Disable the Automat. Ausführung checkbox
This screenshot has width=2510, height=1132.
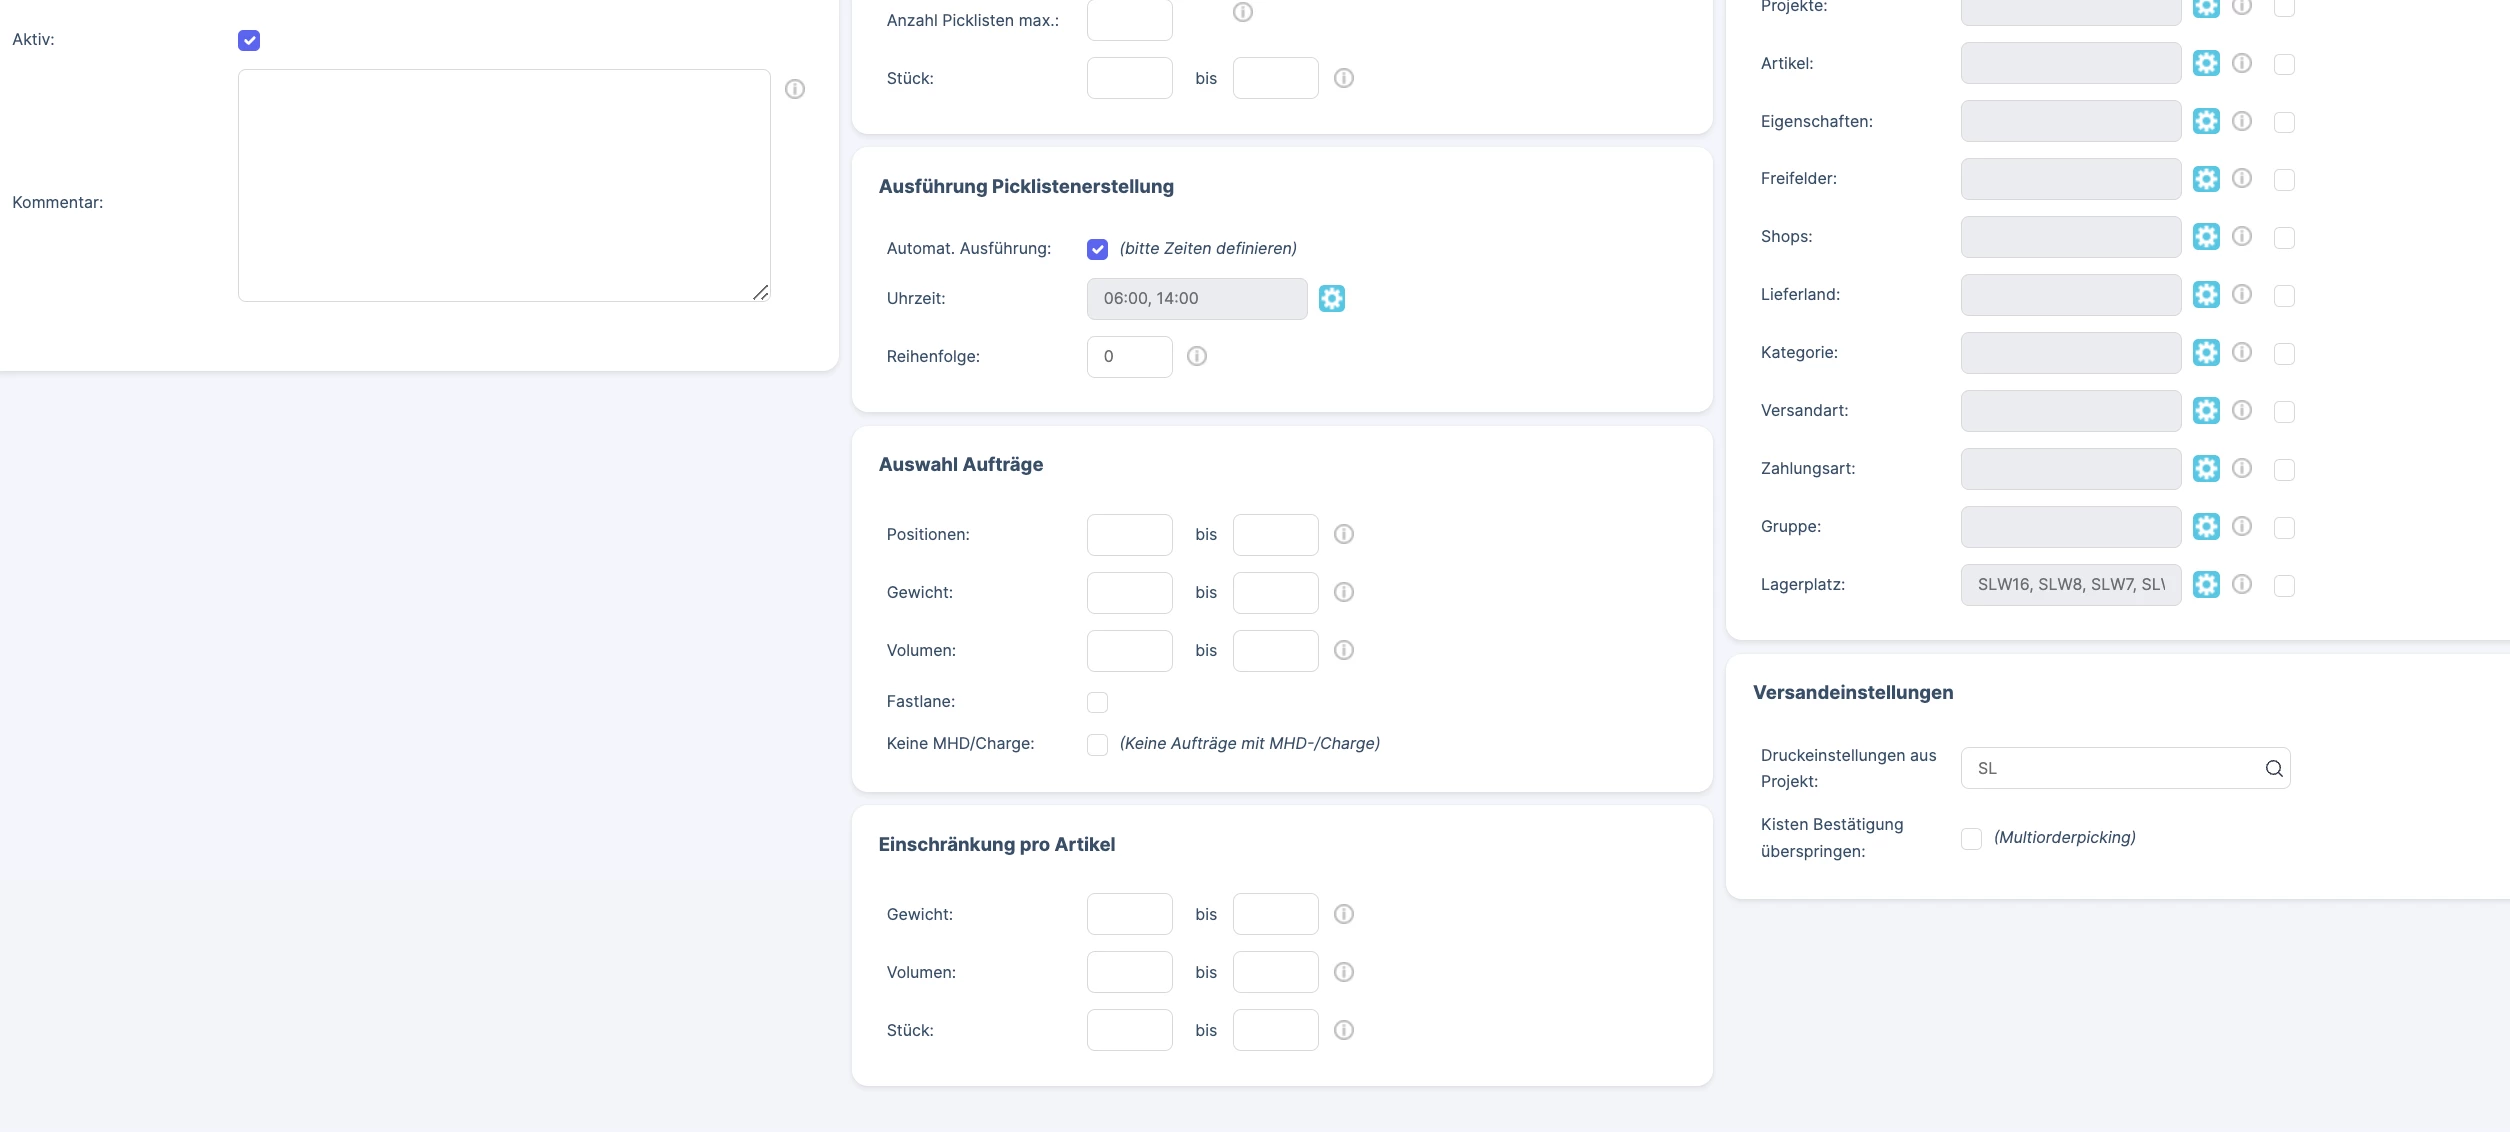pyautogui.click(x=1097, y=249)
